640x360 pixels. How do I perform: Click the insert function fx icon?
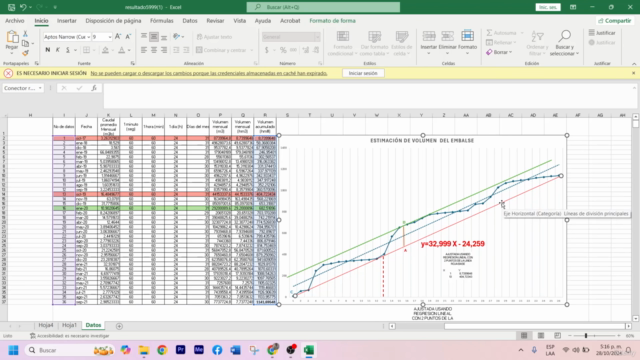(94, 88)
